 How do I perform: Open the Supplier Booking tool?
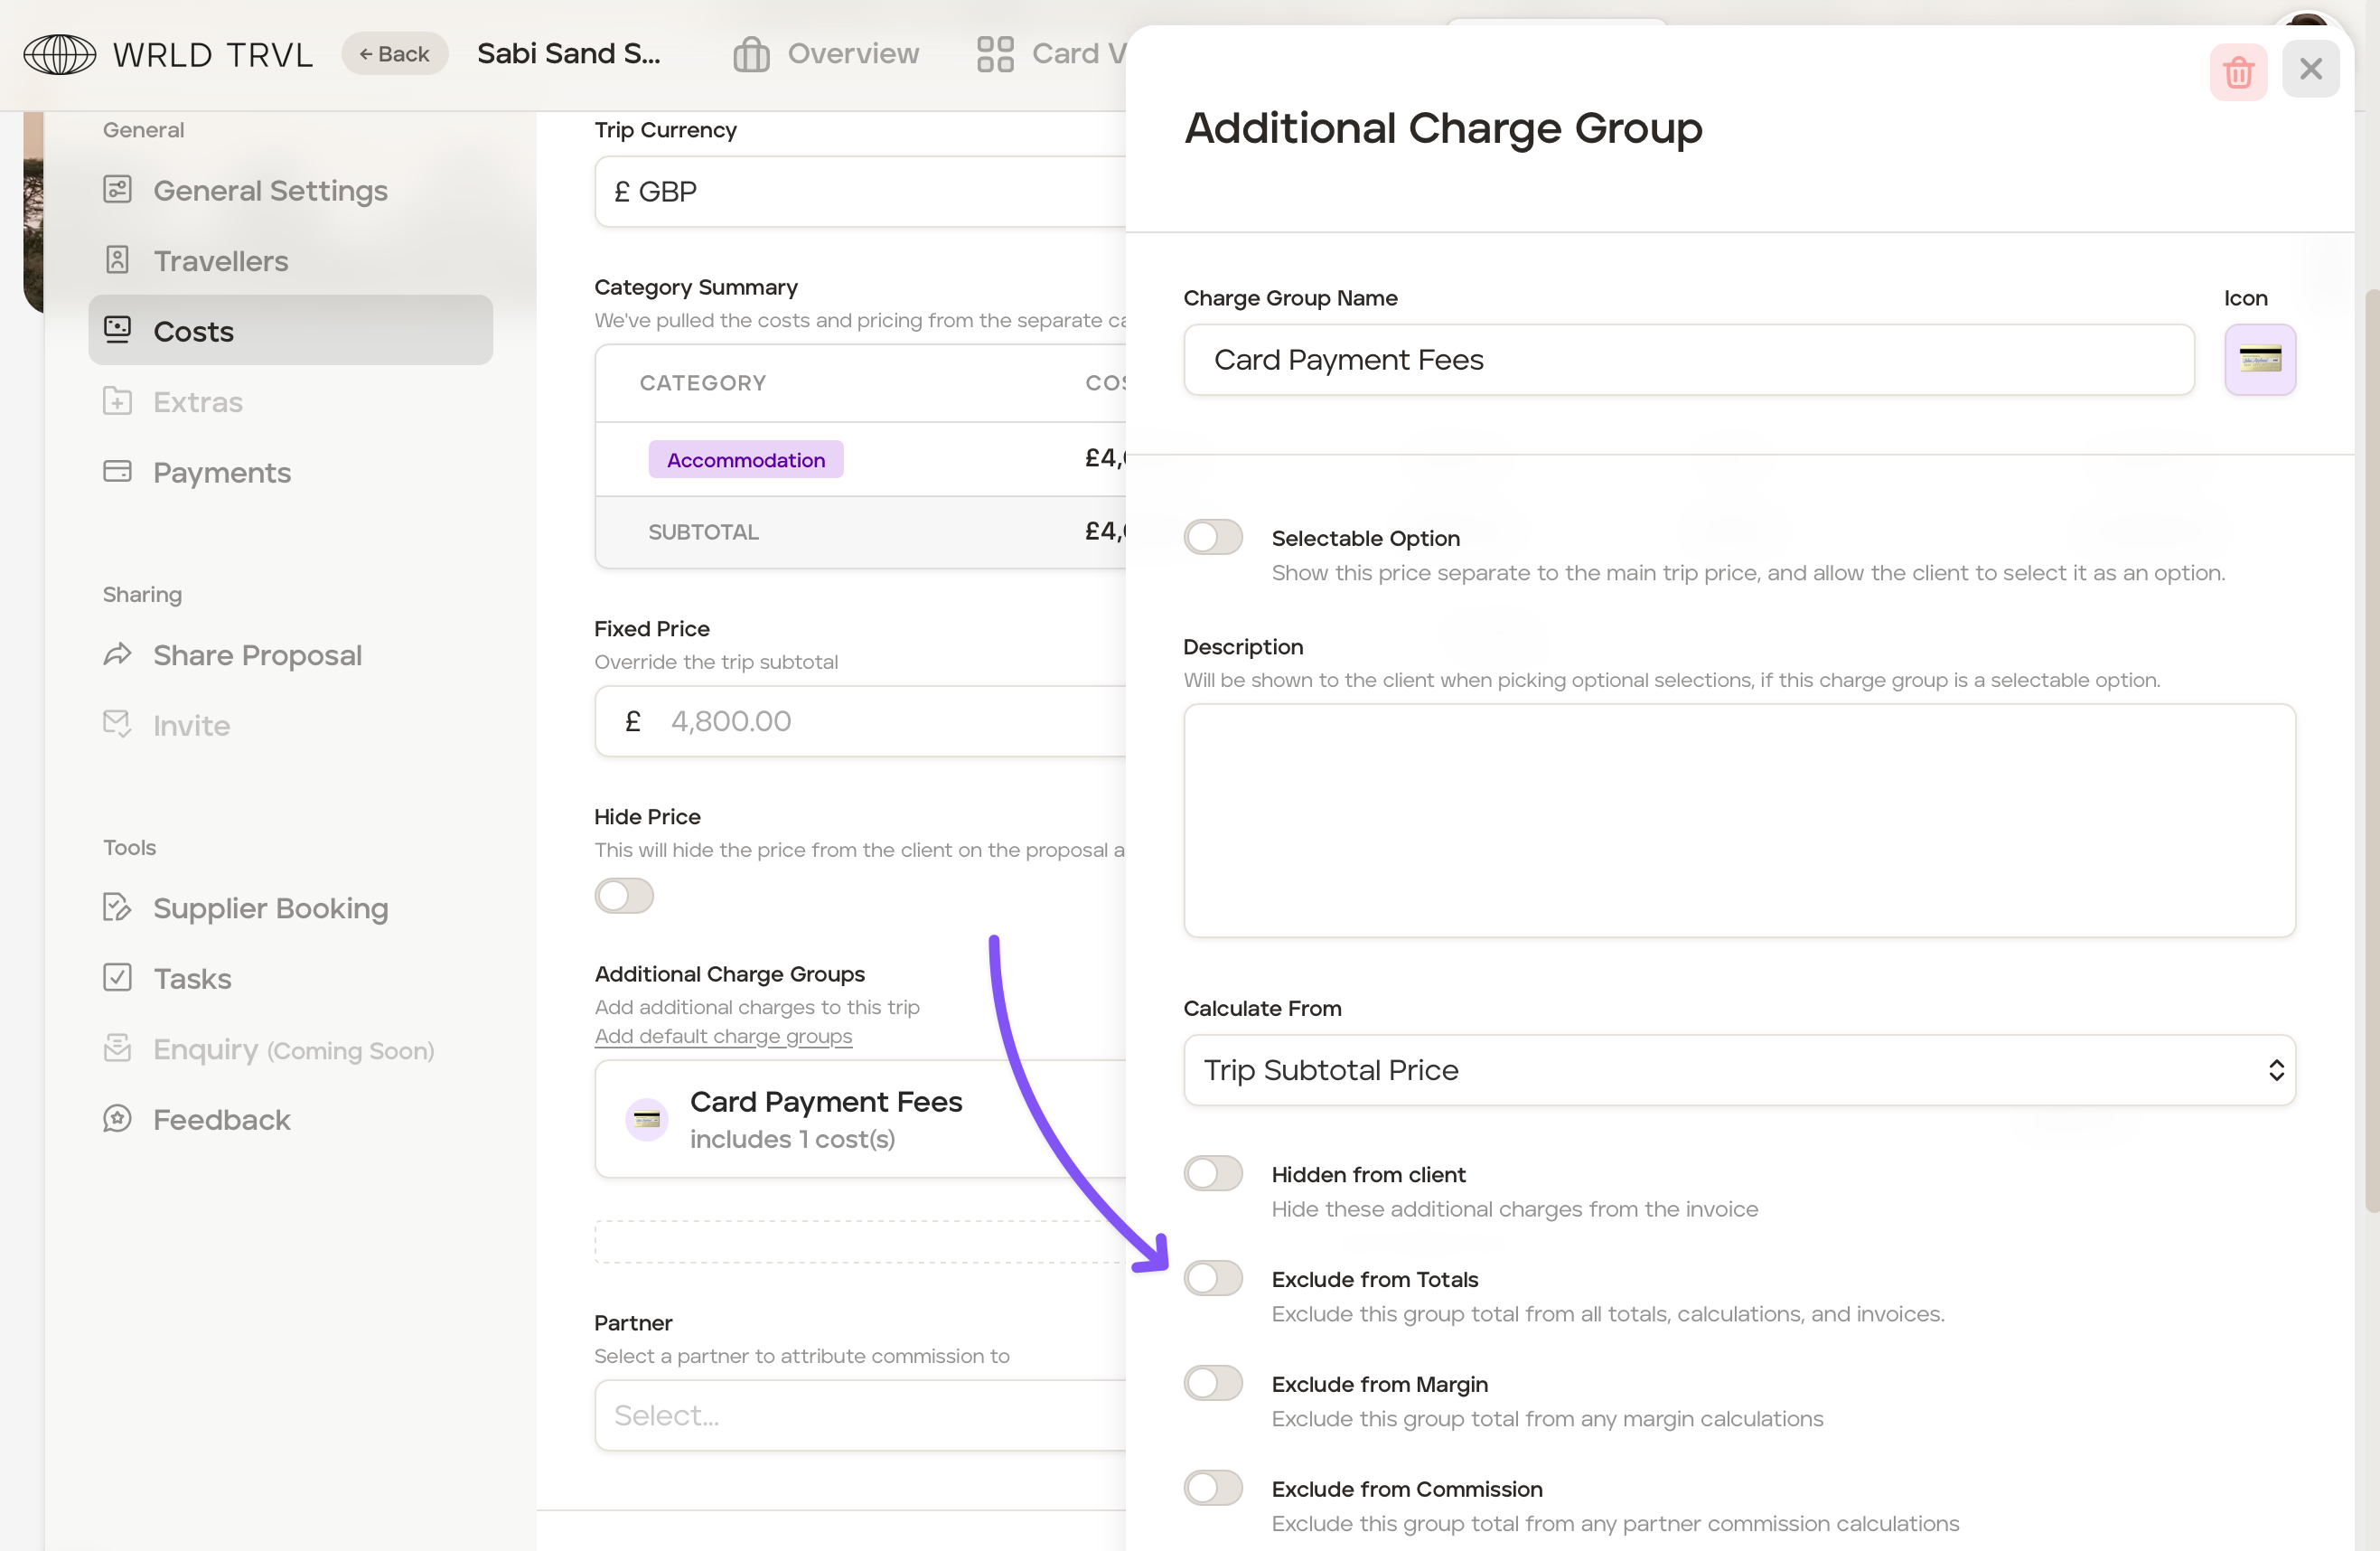[x=270, y=908]
